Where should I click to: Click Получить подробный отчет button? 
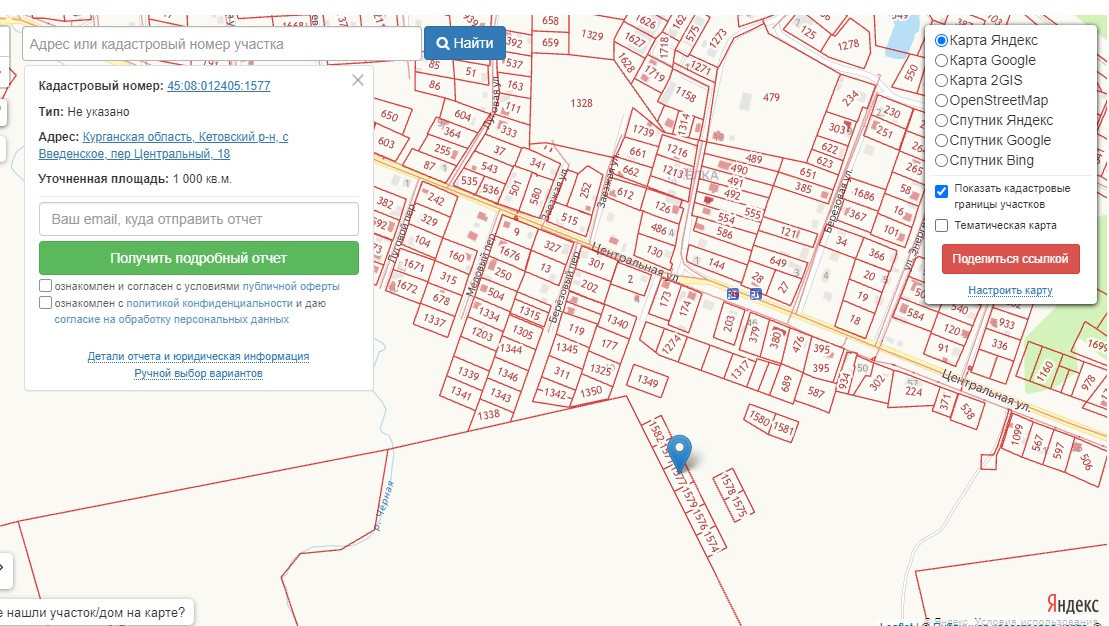coord(199,258)
